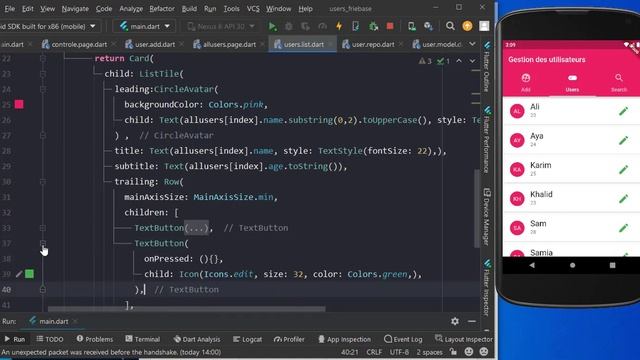This screenshot has height=360, width=640.
Task: Collapse CircleAvatar fold marker on line 24
Action: point(43,89)
